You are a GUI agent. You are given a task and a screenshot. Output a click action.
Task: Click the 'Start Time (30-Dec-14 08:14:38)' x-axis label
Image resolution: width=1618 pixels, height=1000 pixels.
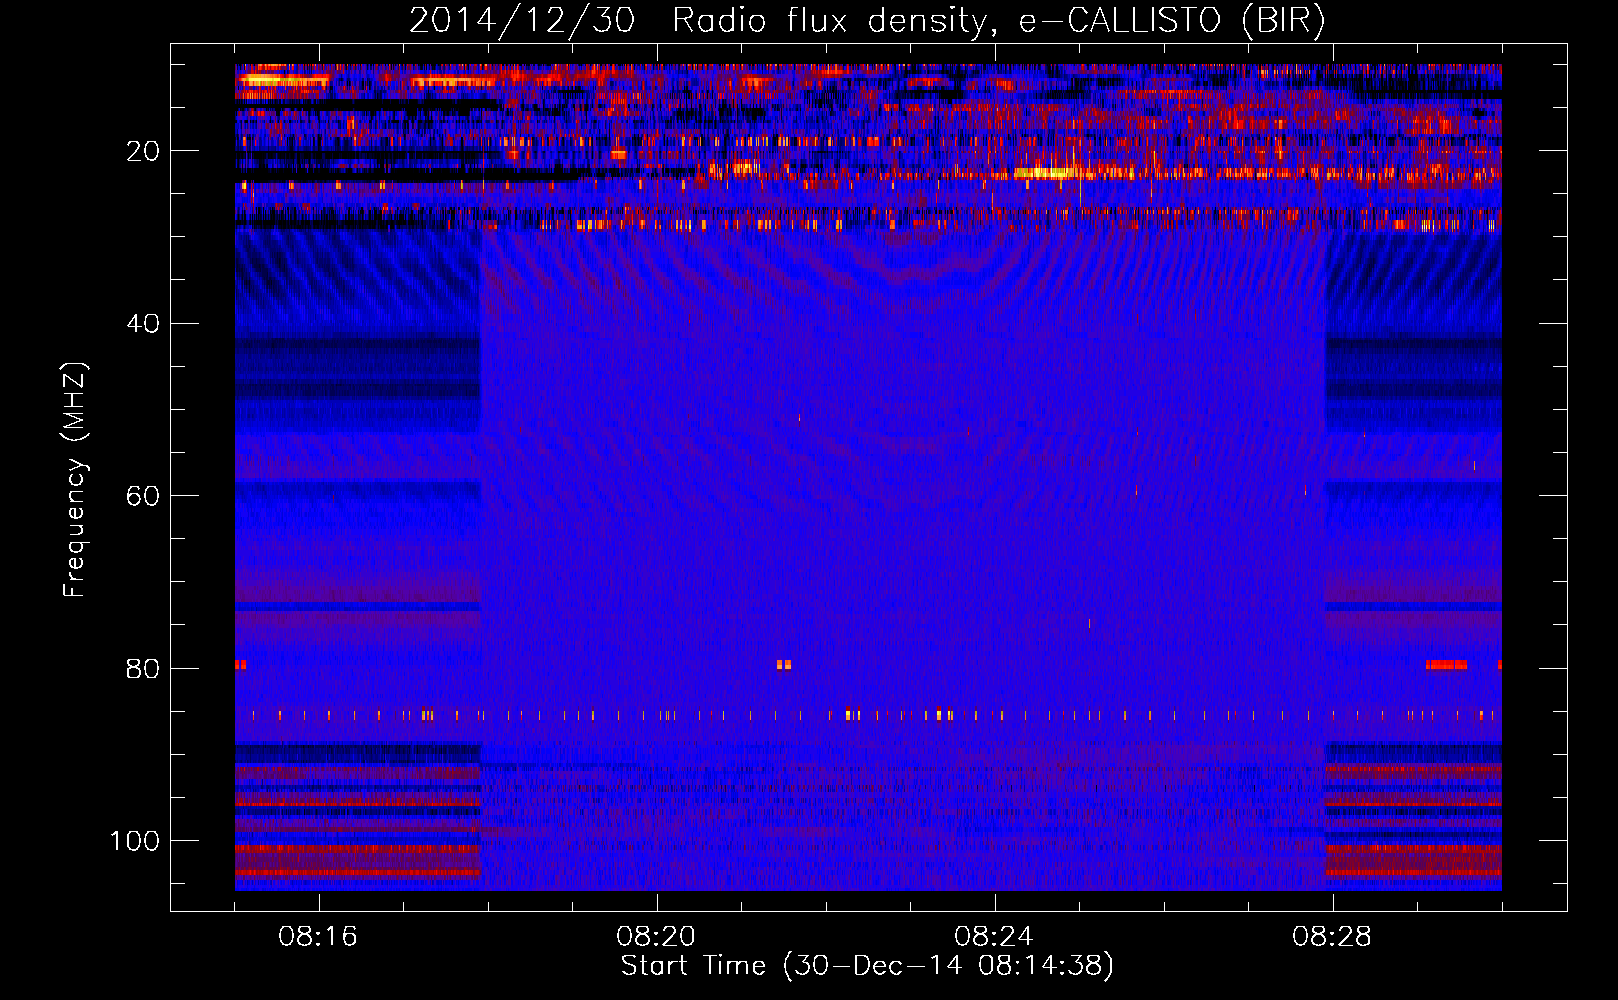867,966
